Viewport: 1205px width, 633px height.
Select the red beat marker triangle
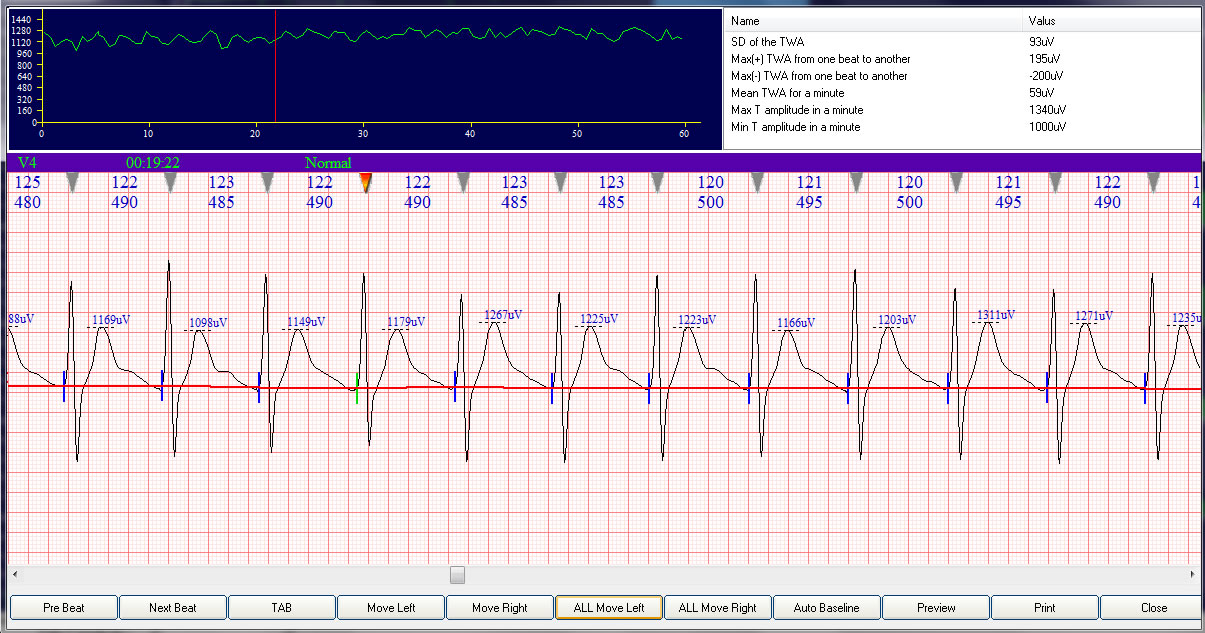(365, 183)
